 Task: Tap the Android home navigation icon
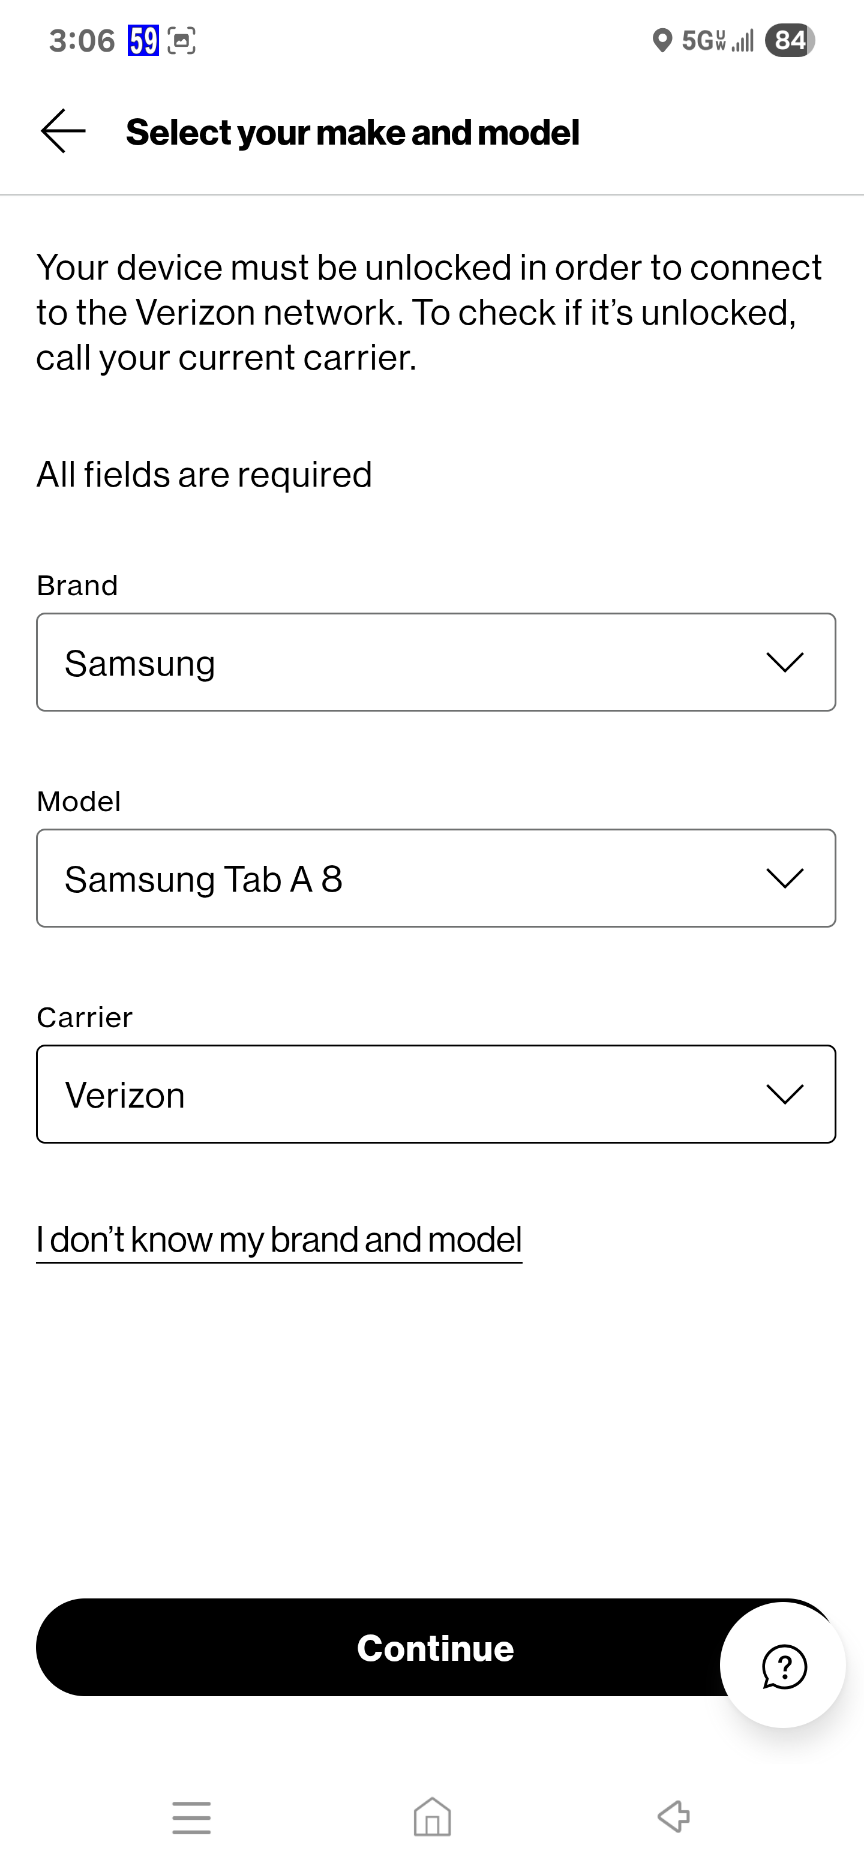click(x=432, y=1817)
